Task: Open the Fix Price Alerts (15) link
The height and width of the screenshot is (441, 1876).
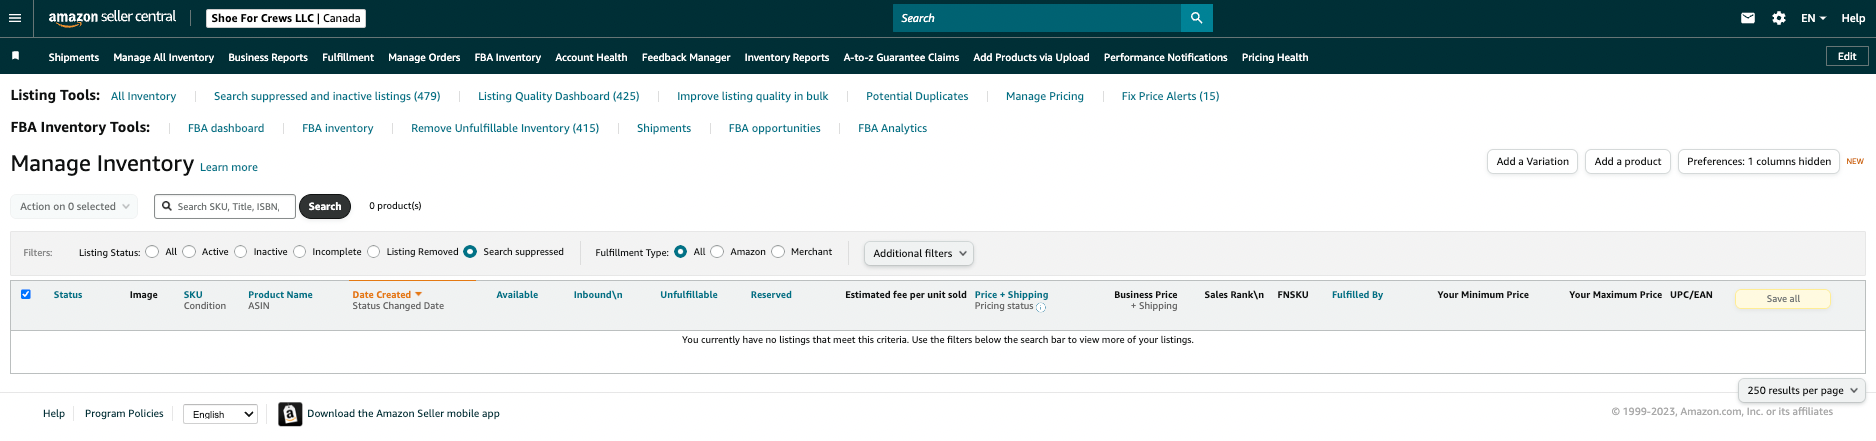Action: [1170, 97]
